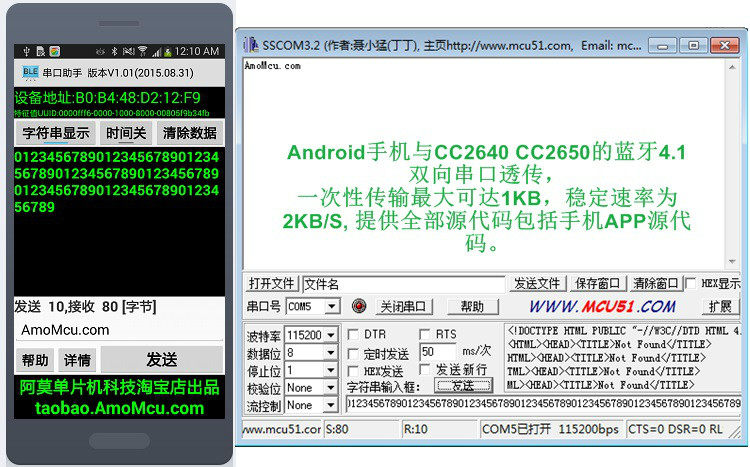Tap the Bluetooth icon in phone status bar
This screenshot has width=750, height=467.
114,51
